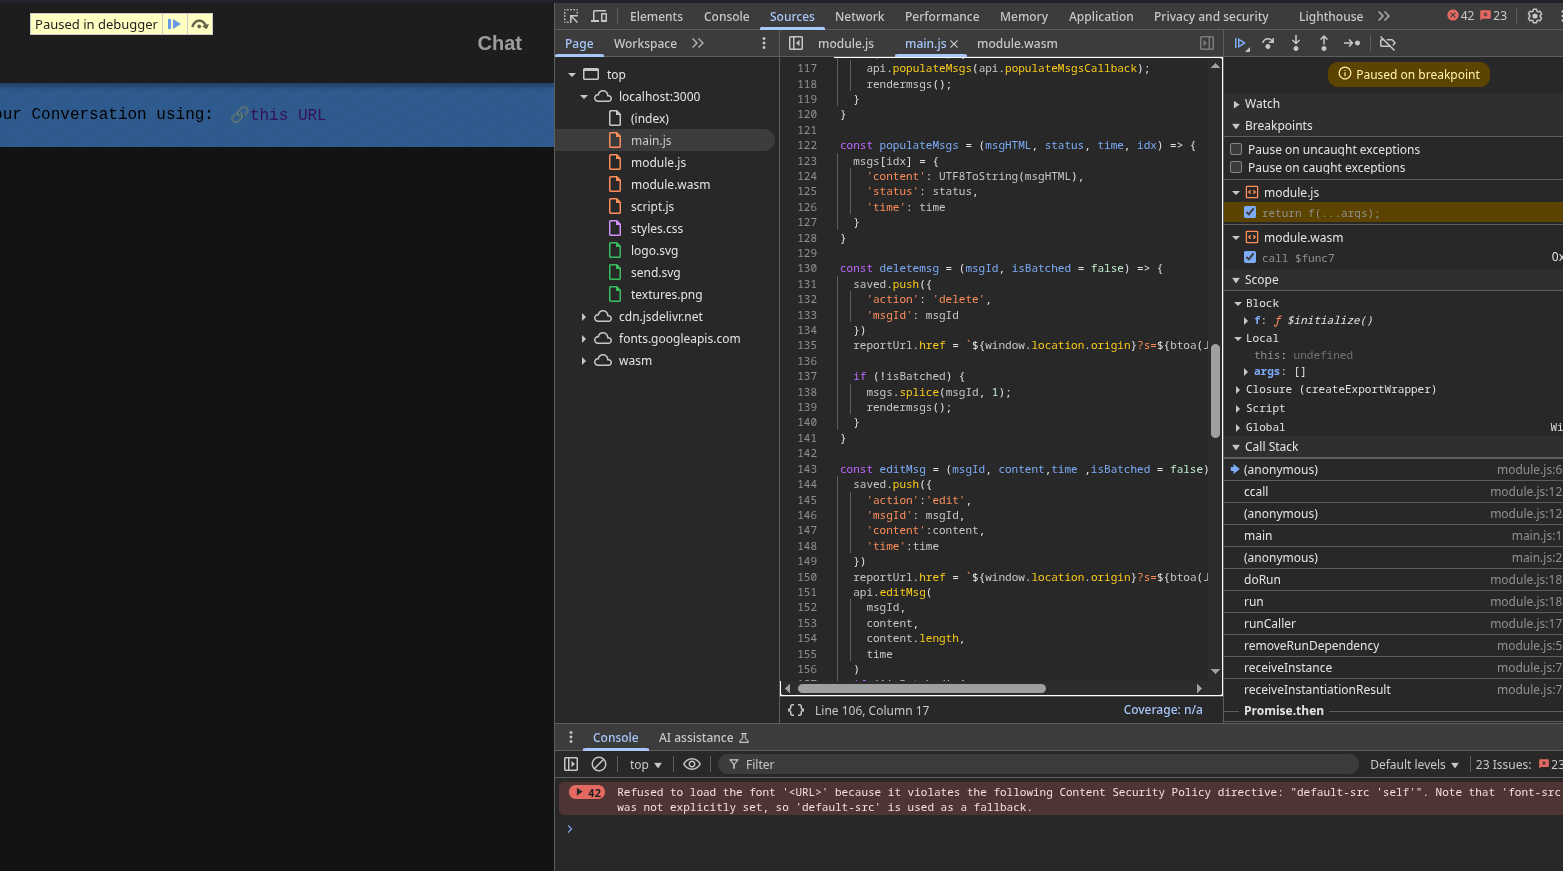Open DevTools settings gear
1563x871 pixels.
(x=1535, y=16)
